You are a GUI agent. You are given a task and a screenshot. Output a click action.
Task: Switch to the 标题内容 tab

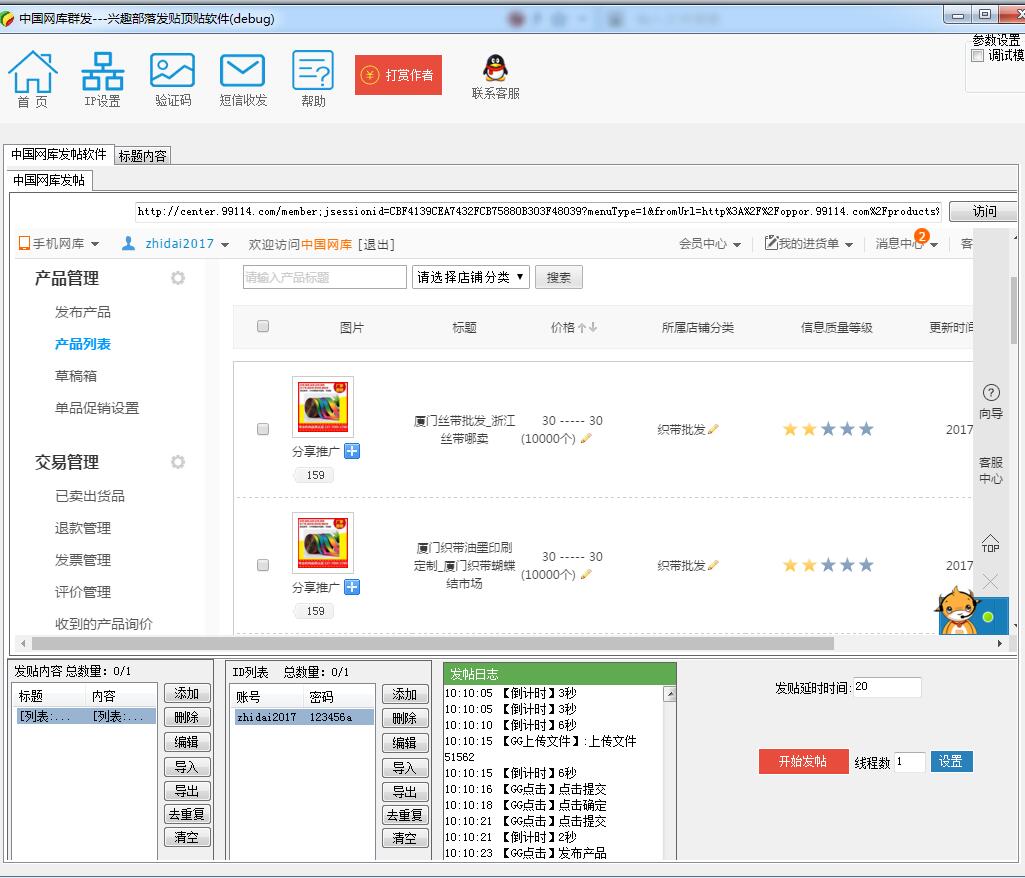click(x=143, y=156)
